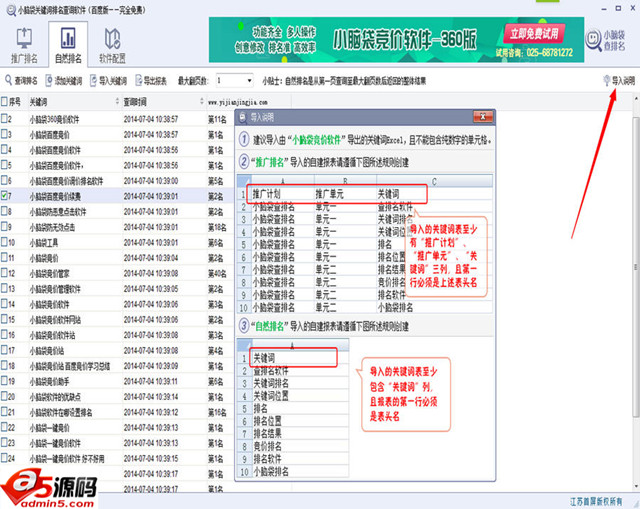Enable the checkbox for row 5
This screenshot has height=509, width=640.
[x=4, y=165]
